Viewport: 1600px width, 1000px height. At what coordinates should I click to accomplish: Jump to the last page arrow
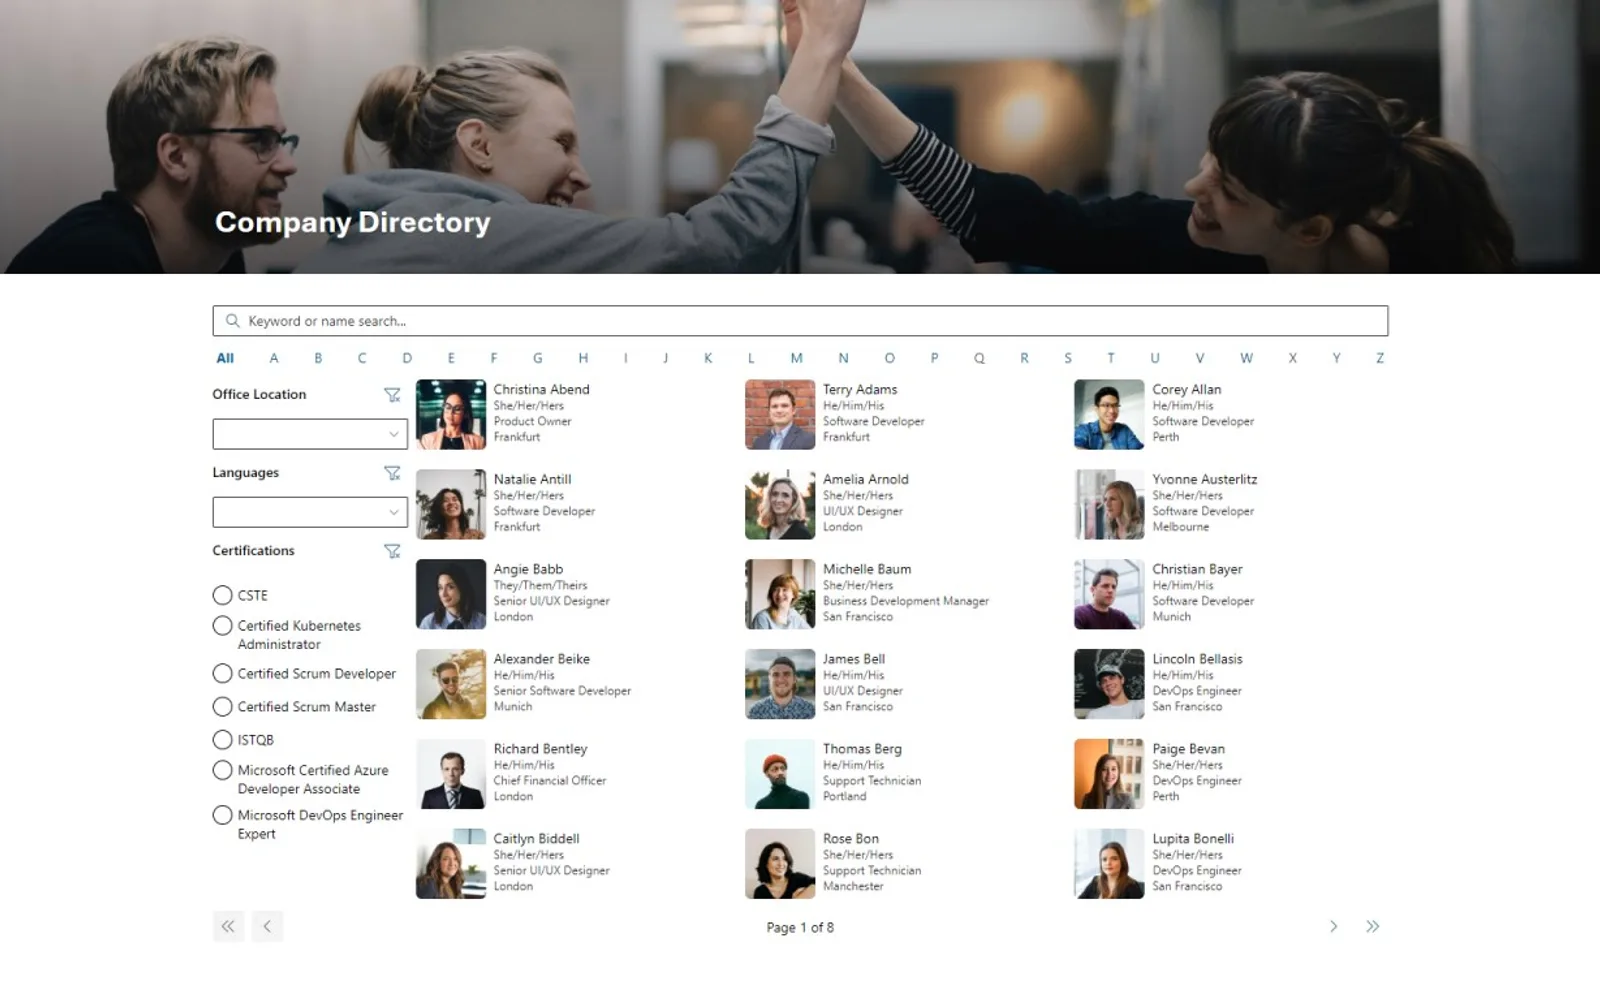point(1372,926)
